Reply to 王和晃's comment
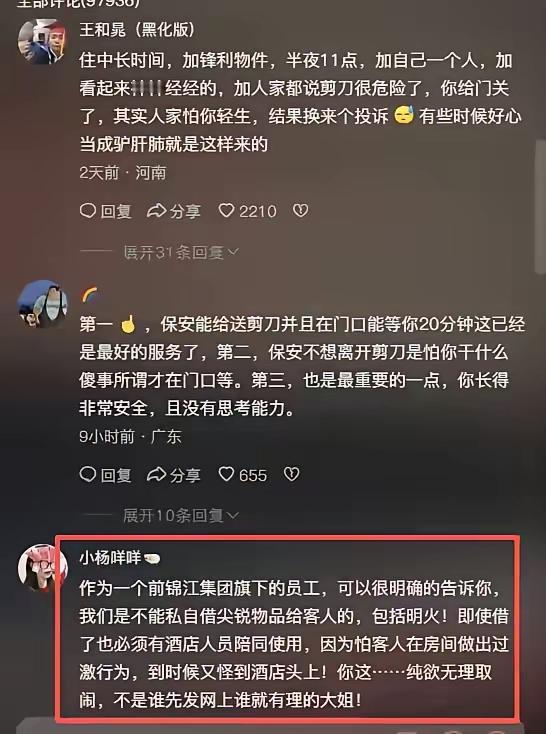 pyautogui.click(x=105, y=211)
